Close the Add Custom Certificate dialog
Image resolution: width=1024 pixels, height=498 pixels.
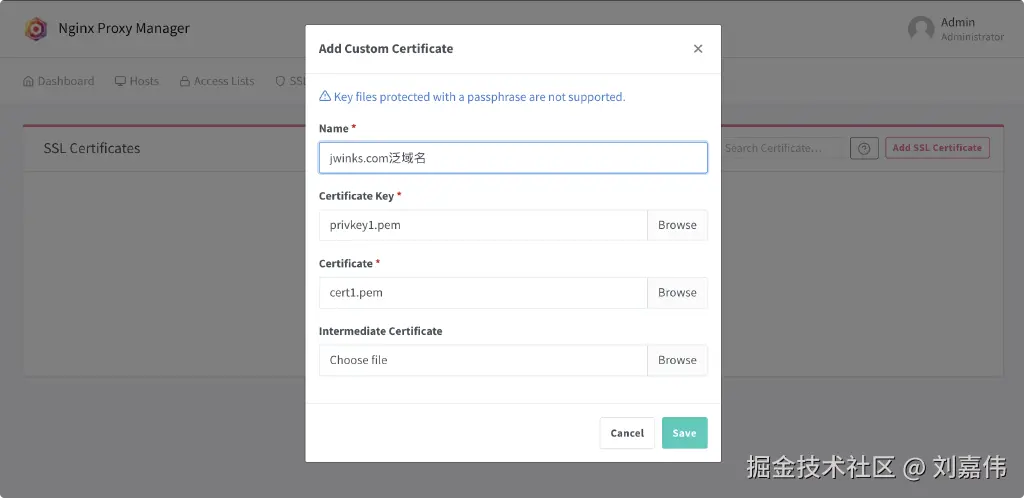tap(698, 49)
